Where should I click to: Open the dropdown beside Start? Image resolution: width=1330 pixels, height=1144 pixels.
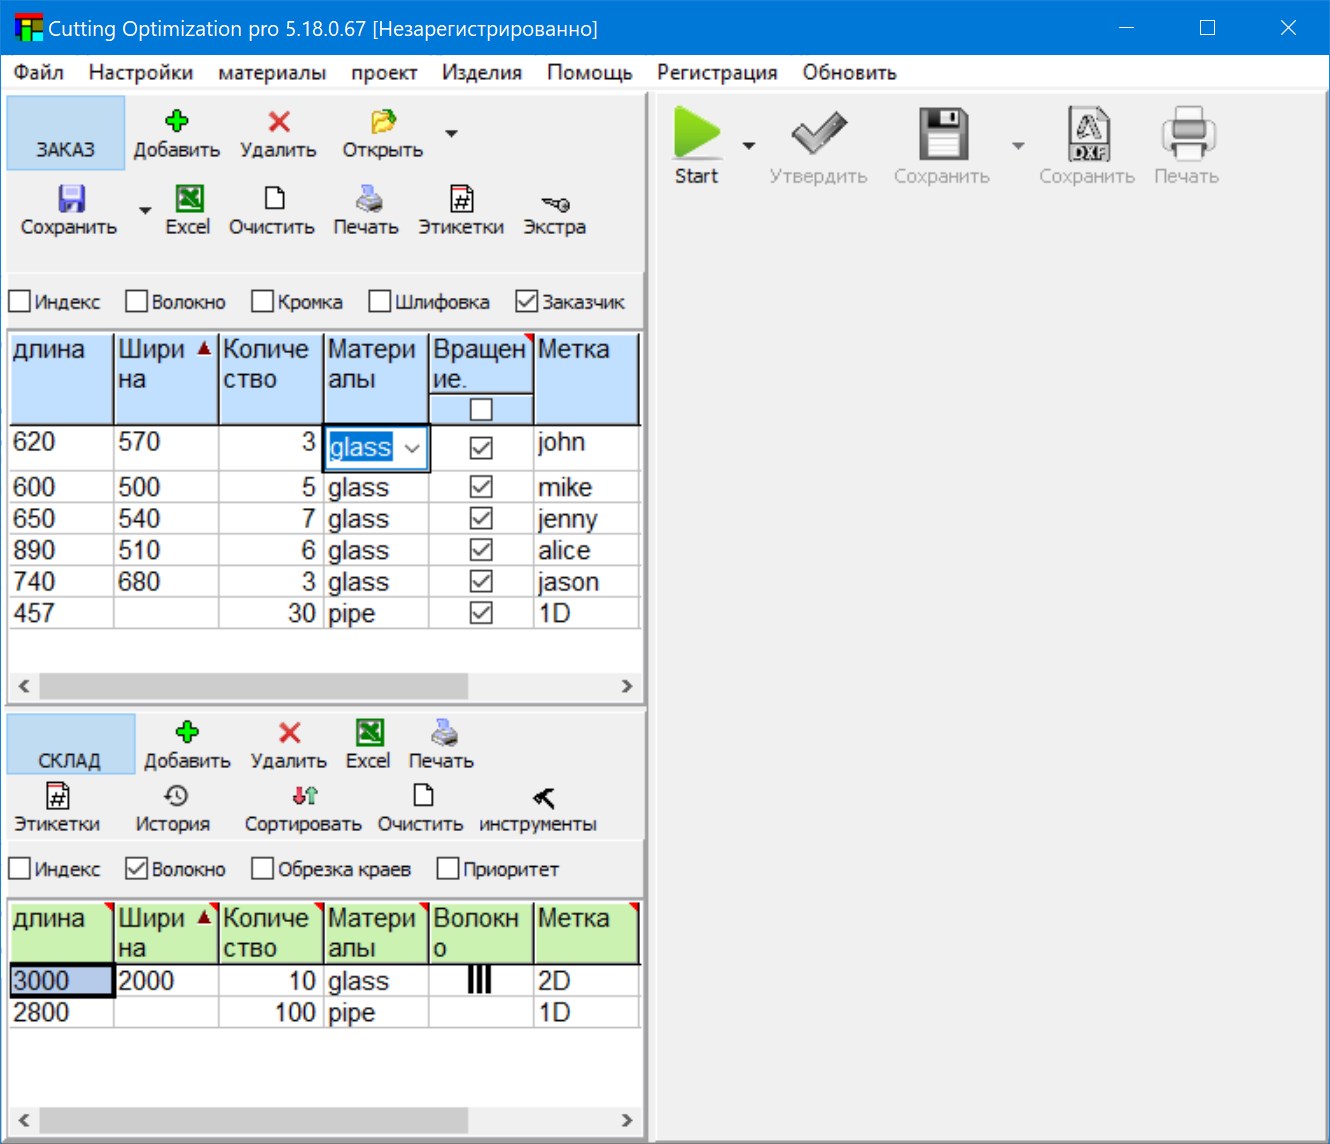748,145
